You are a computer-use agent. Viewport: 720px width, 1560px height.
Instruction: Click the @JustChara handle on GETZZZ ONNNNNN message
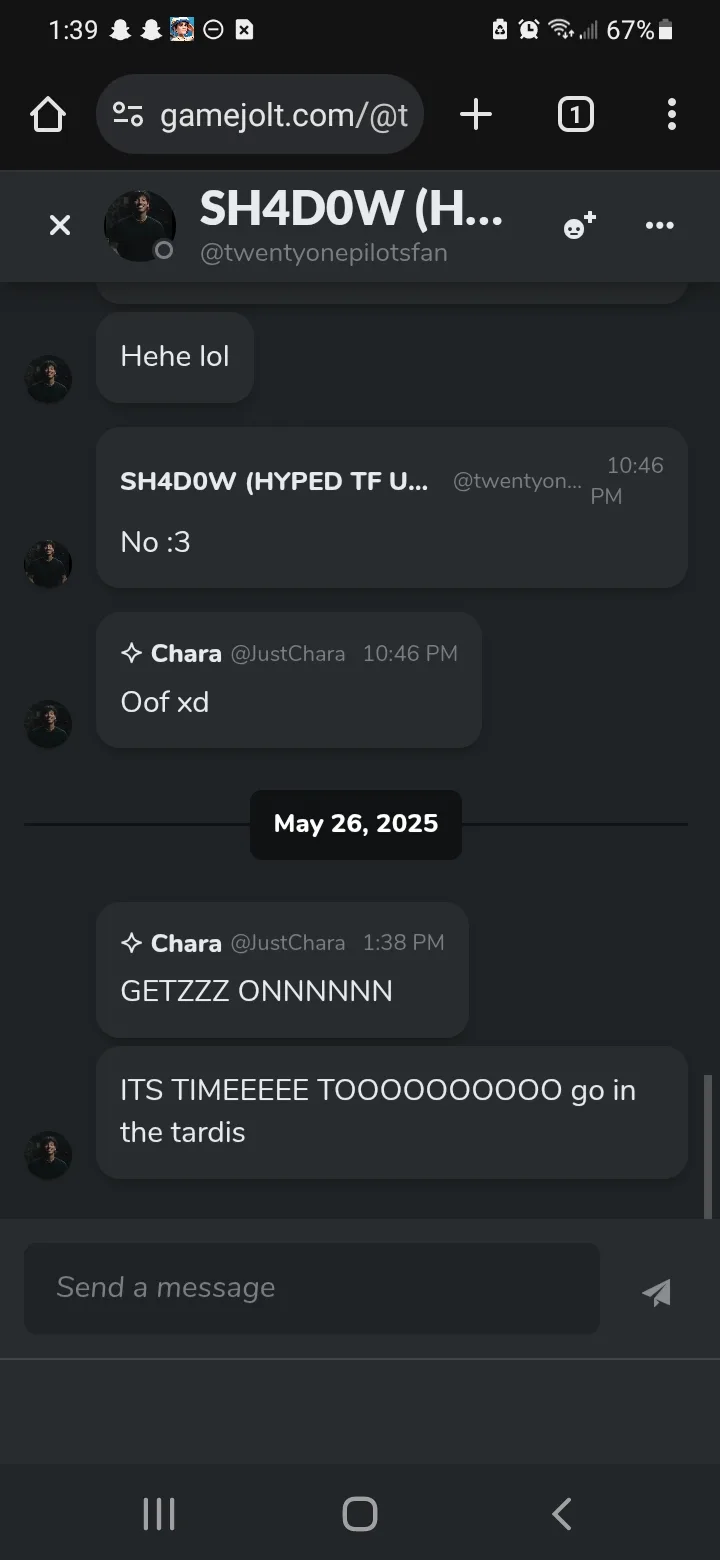[x=288, y=943]
